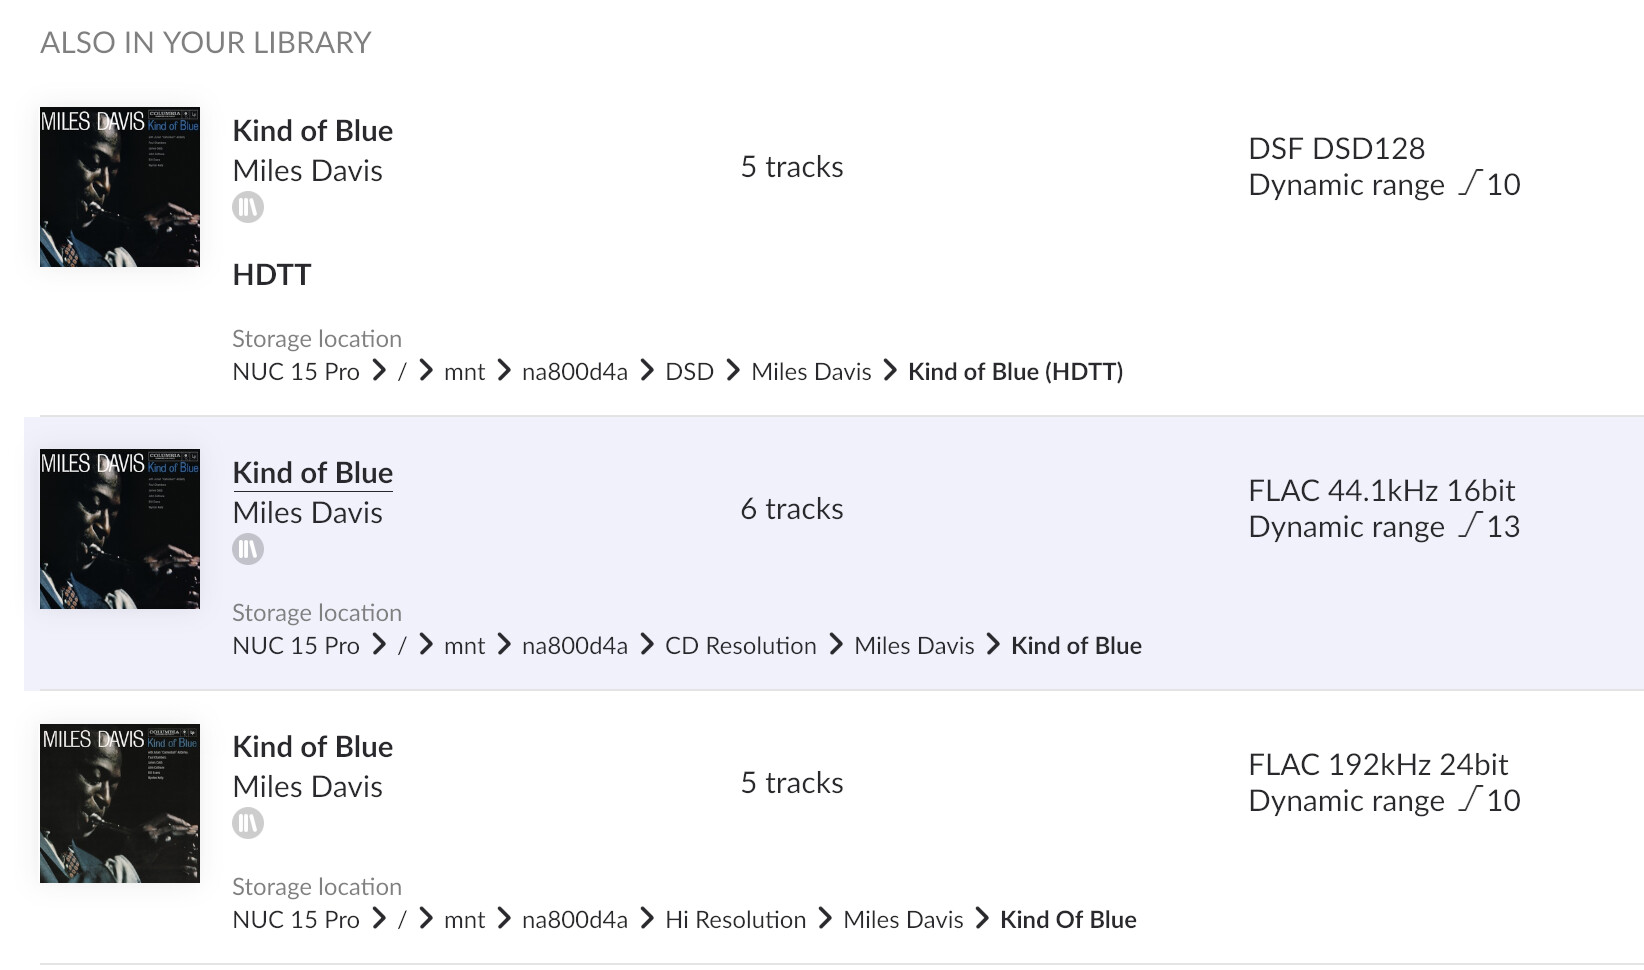Click DSD folder in first storage path

point(689,372)
